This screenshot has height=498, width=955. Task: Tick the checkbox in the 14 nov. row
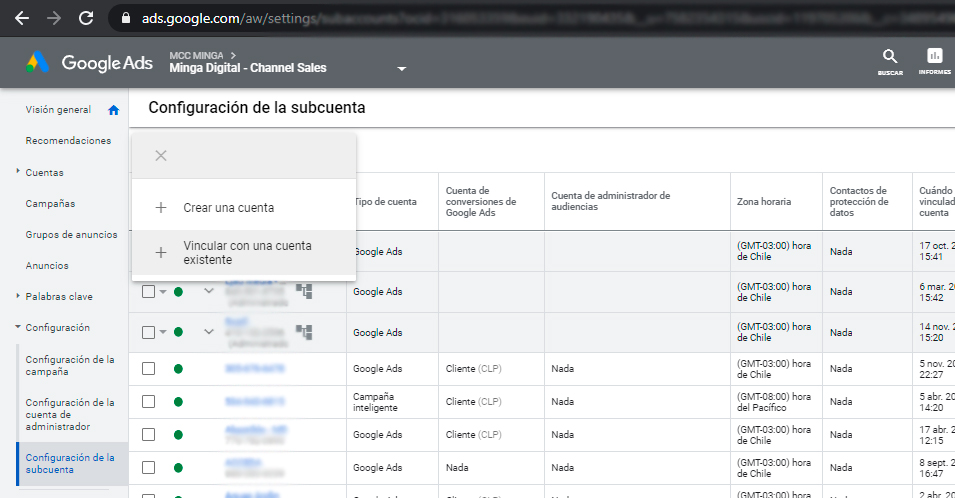(149, 332)
